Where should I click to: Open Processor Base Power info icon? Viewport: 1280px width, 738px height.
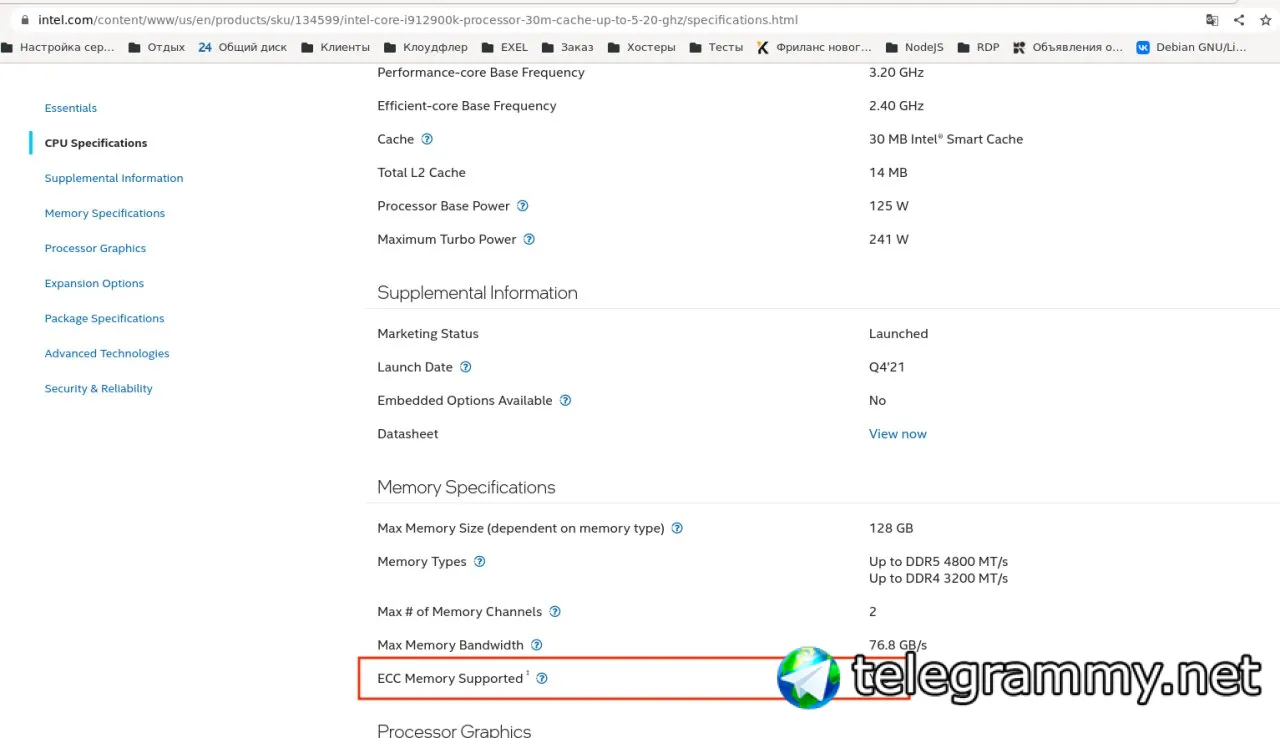click(522, 206)
